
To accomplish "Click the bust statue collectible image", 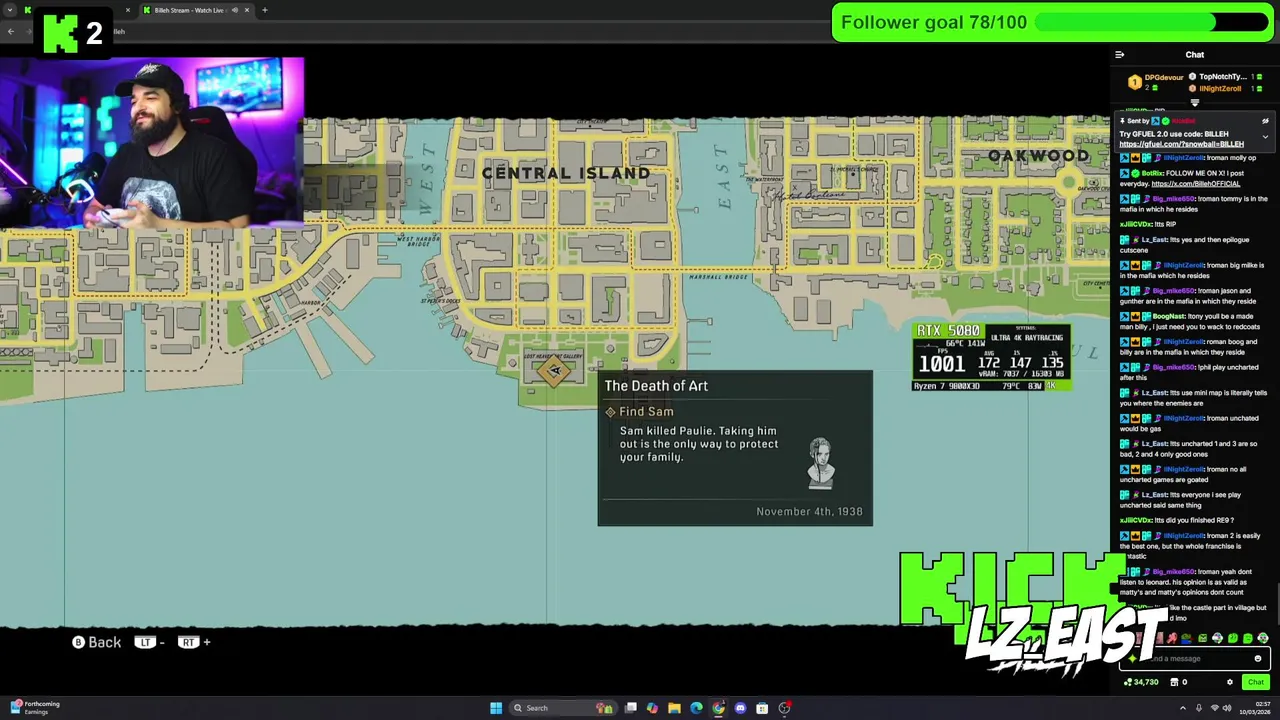I will click(821, 463).
